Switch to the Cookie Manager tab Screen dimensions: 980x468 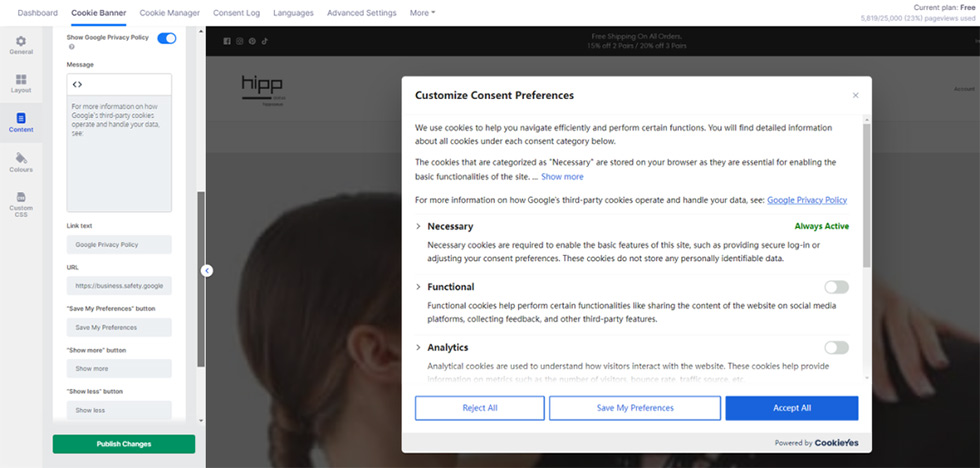coord(169,13)
